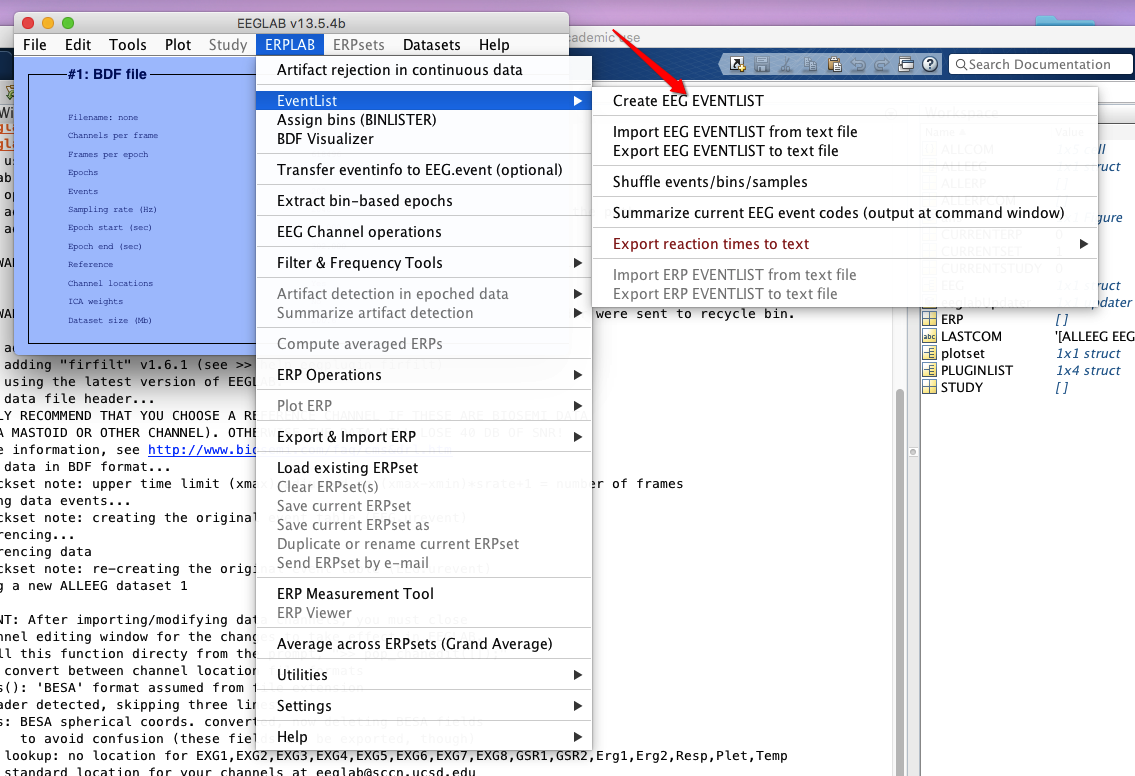The height and width of the screenshot is (776, 1135).
Task: Open the File menu in EEGLAB
Action: (x=35, y=45)
